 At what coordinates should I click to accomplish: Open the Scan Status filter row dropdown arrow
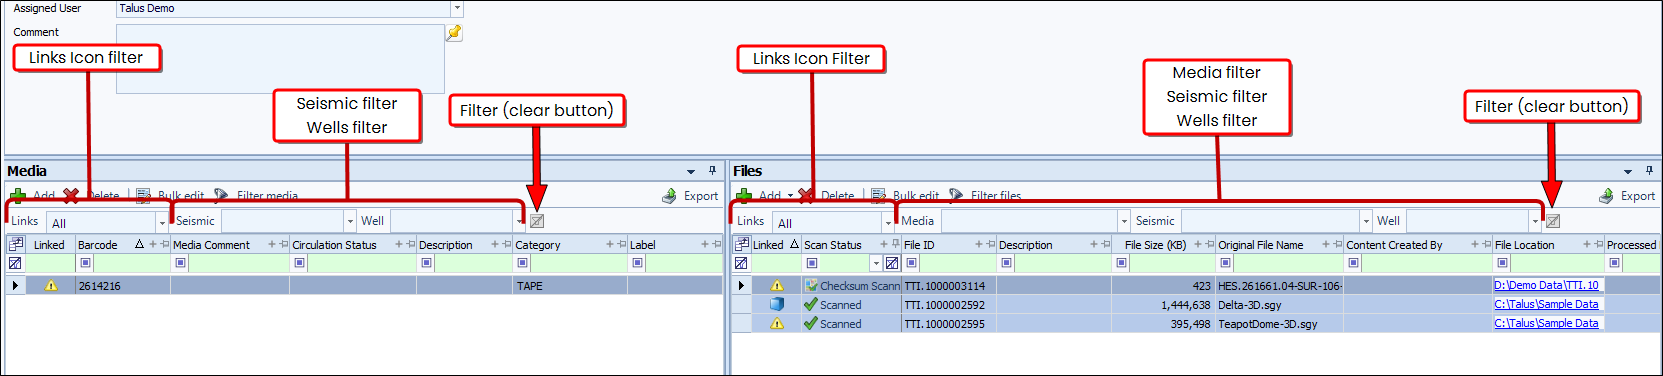pos(876,263)
